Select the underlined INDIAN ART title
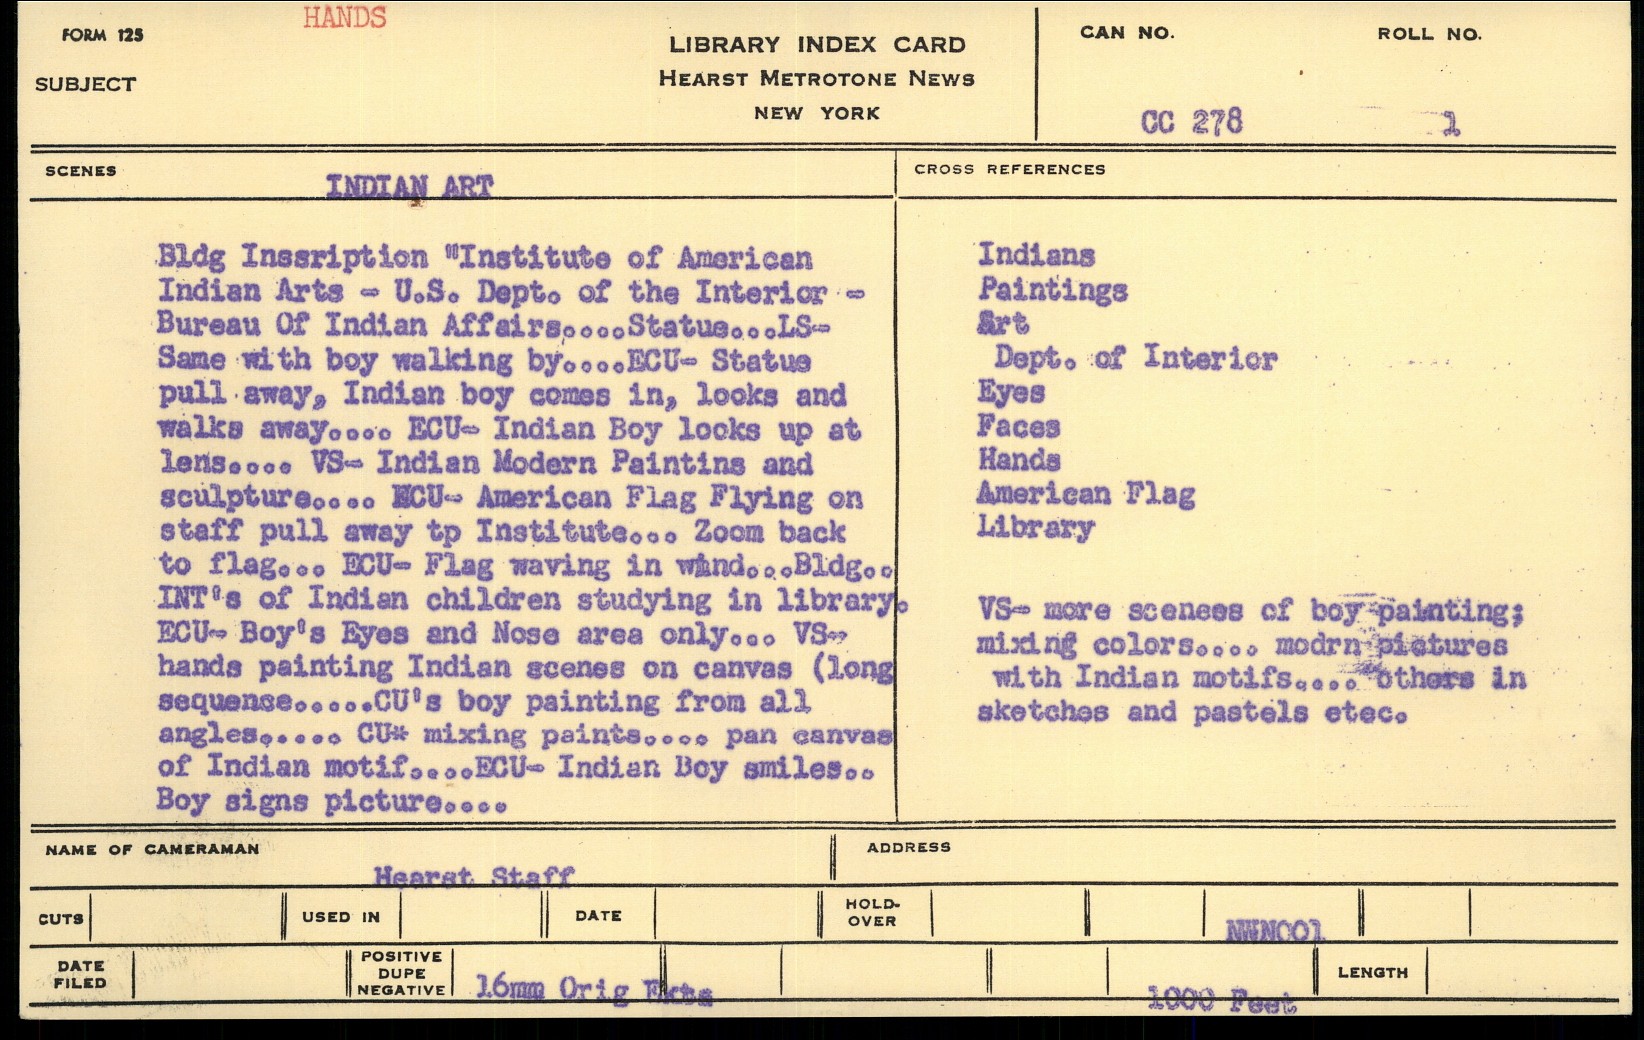This screenshot has height=1040, width=1644. coord(409,186)
